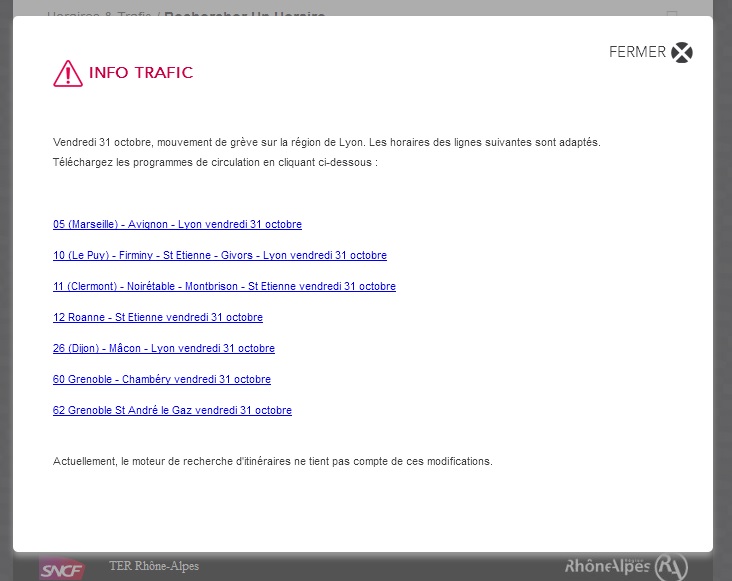Click the TER Rhône-Alpes footer text
The image size is (732, 581).
154,567
